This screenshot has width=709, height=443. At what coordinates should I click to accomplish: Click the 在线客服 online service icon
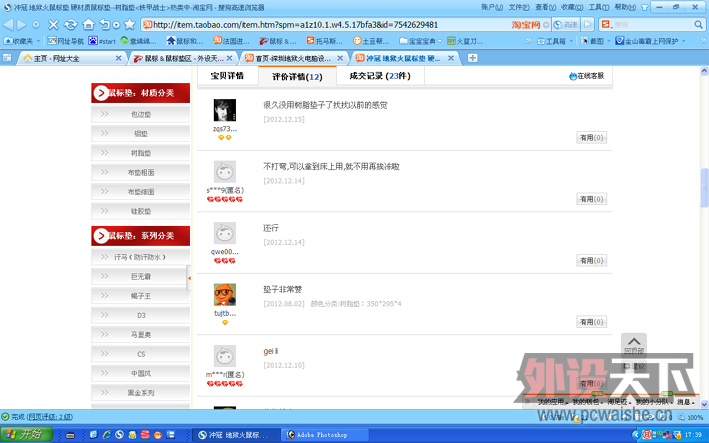click(573, 76)
